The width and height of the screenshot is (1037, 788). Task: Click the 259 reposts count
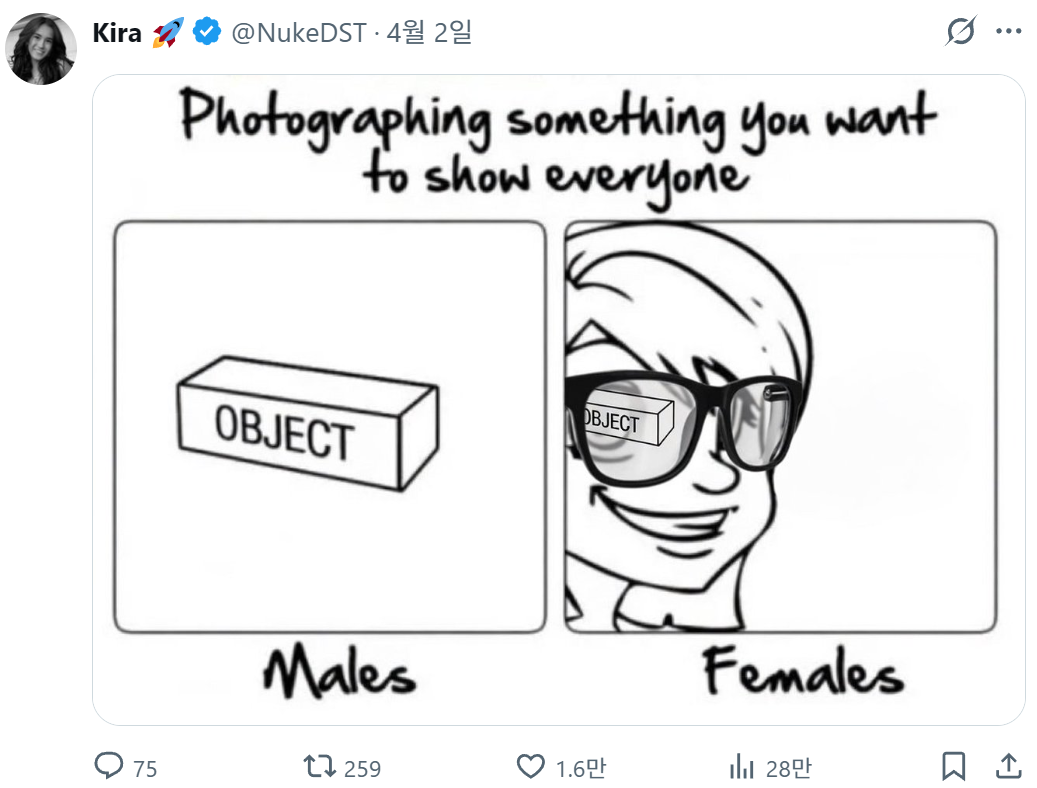362,768
